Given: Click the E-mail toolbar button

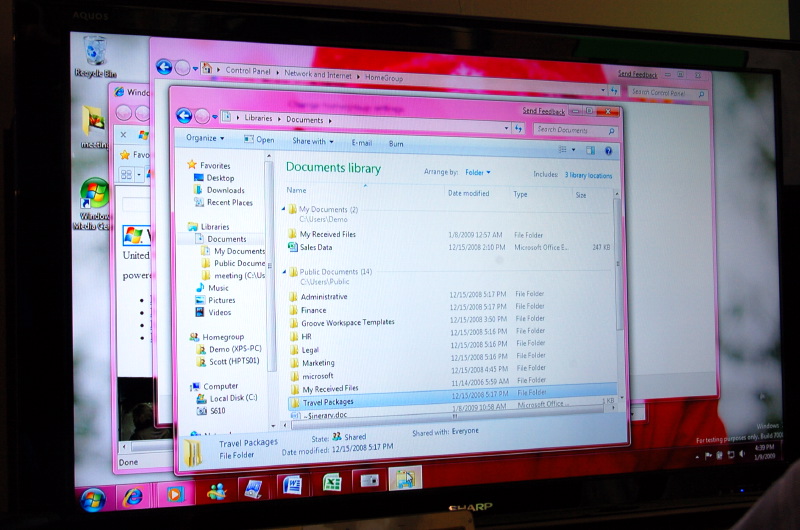Looking at the screenshot, I should (361, 143).
